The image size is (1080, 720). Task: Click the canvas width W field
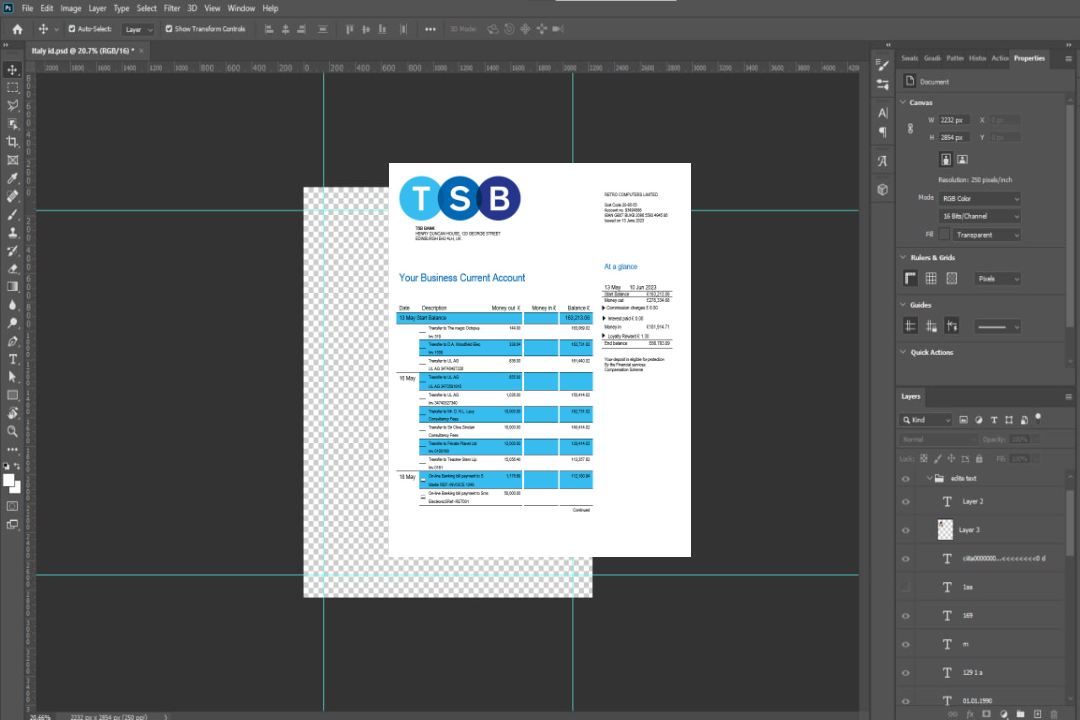pyautogui.click(x=954, y=120)
